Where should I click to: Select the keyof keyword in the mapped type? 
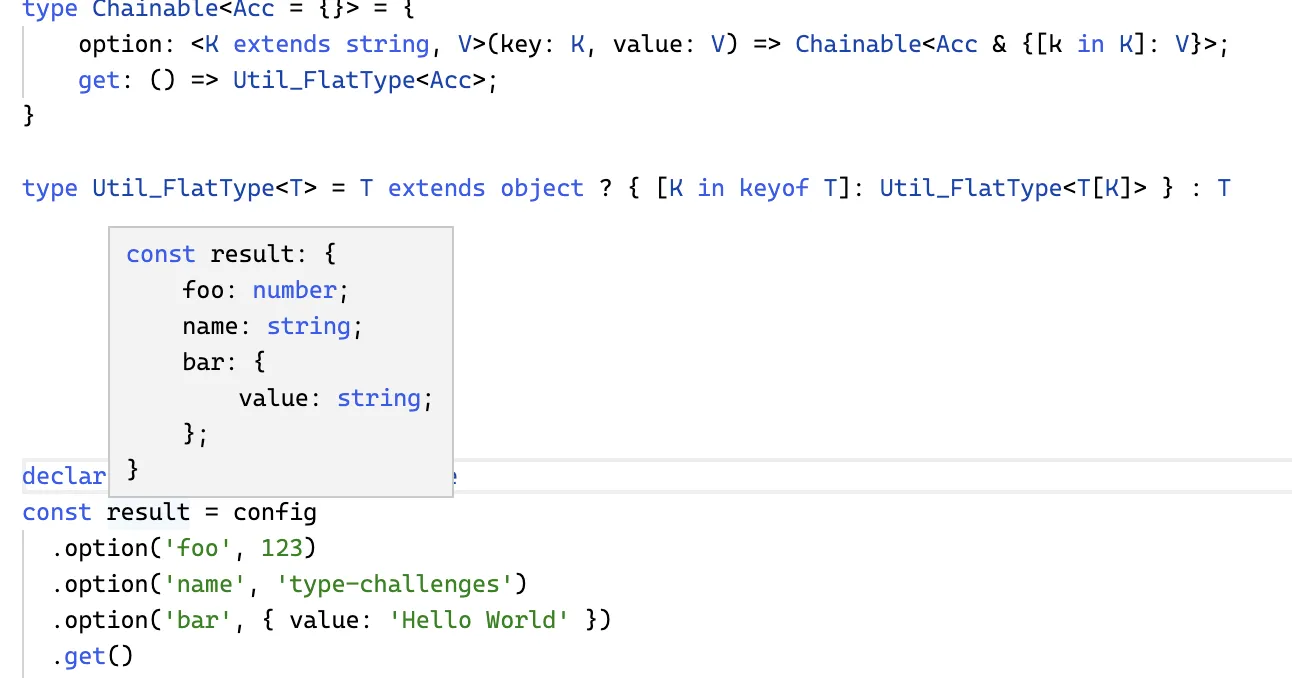773,189
